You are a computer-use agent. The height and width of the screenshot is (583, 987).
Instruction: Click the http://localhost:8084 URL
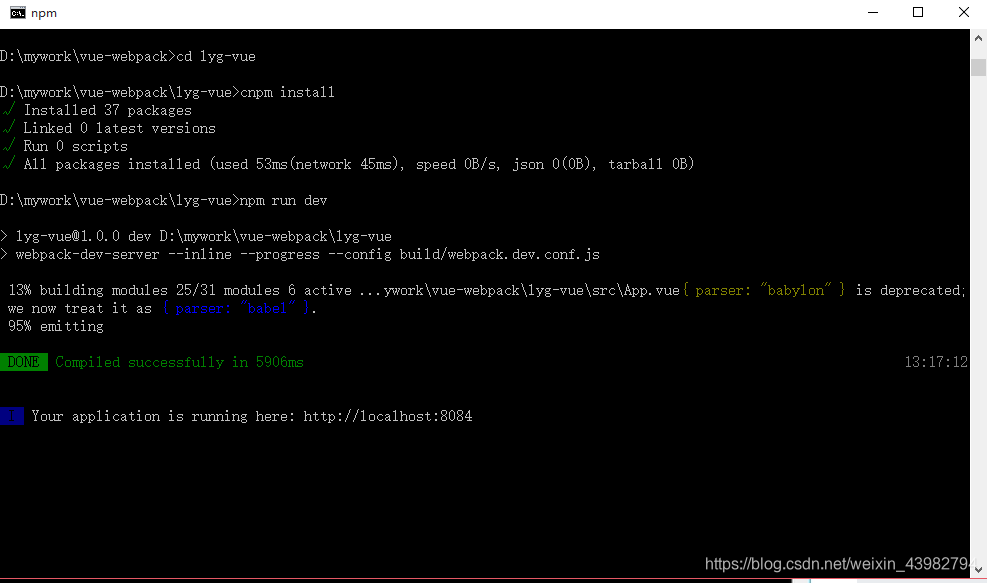pyautogui.click(x=388, y=416)
